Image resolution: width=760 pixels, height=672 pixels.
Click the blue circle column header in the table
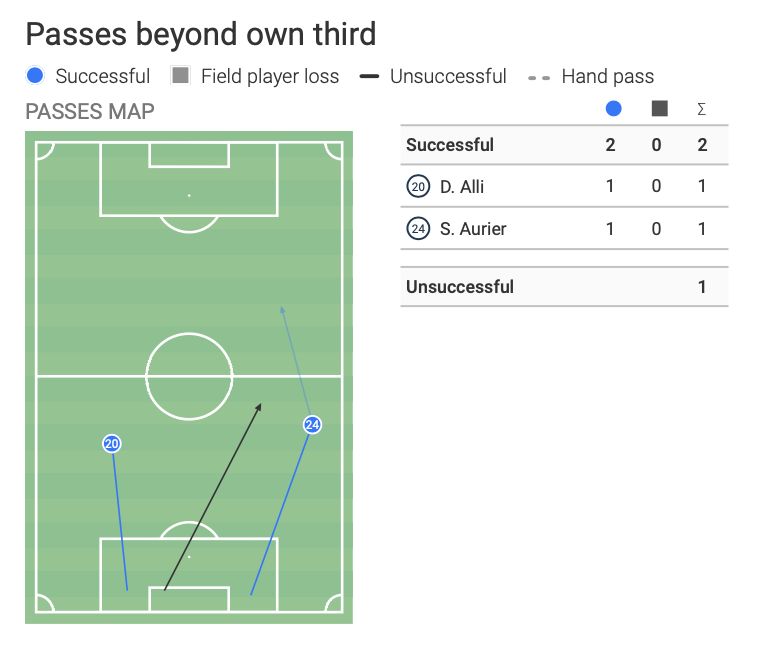[x=613, y=109]
